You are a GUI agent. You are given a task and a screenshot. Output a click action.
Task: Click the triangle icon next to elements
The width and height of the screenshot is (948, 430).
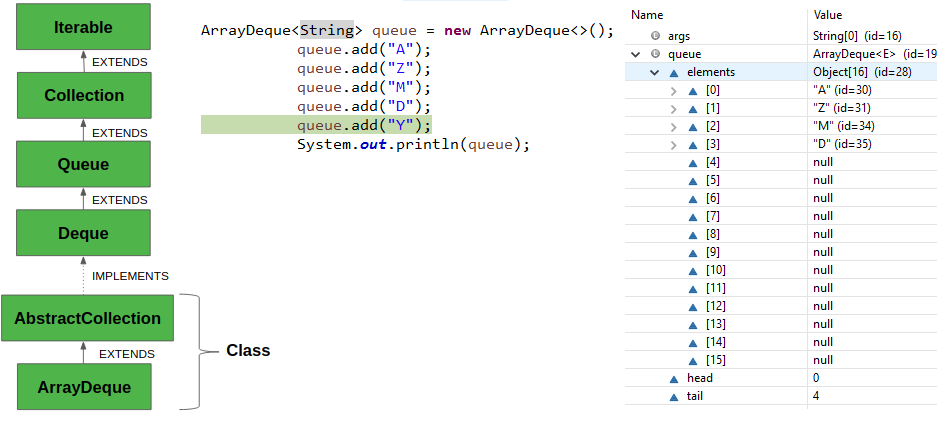pos(674,72)
